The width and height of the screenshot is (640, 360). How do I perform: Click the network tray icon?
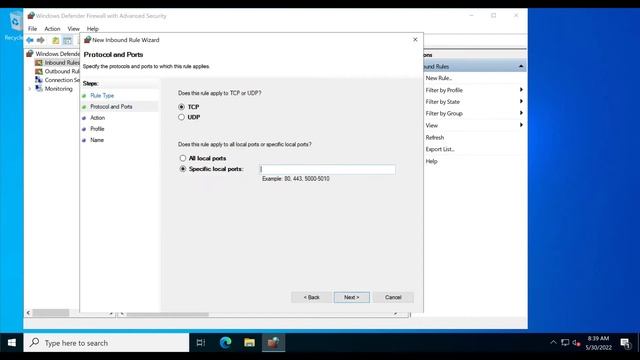click(565, 342)
